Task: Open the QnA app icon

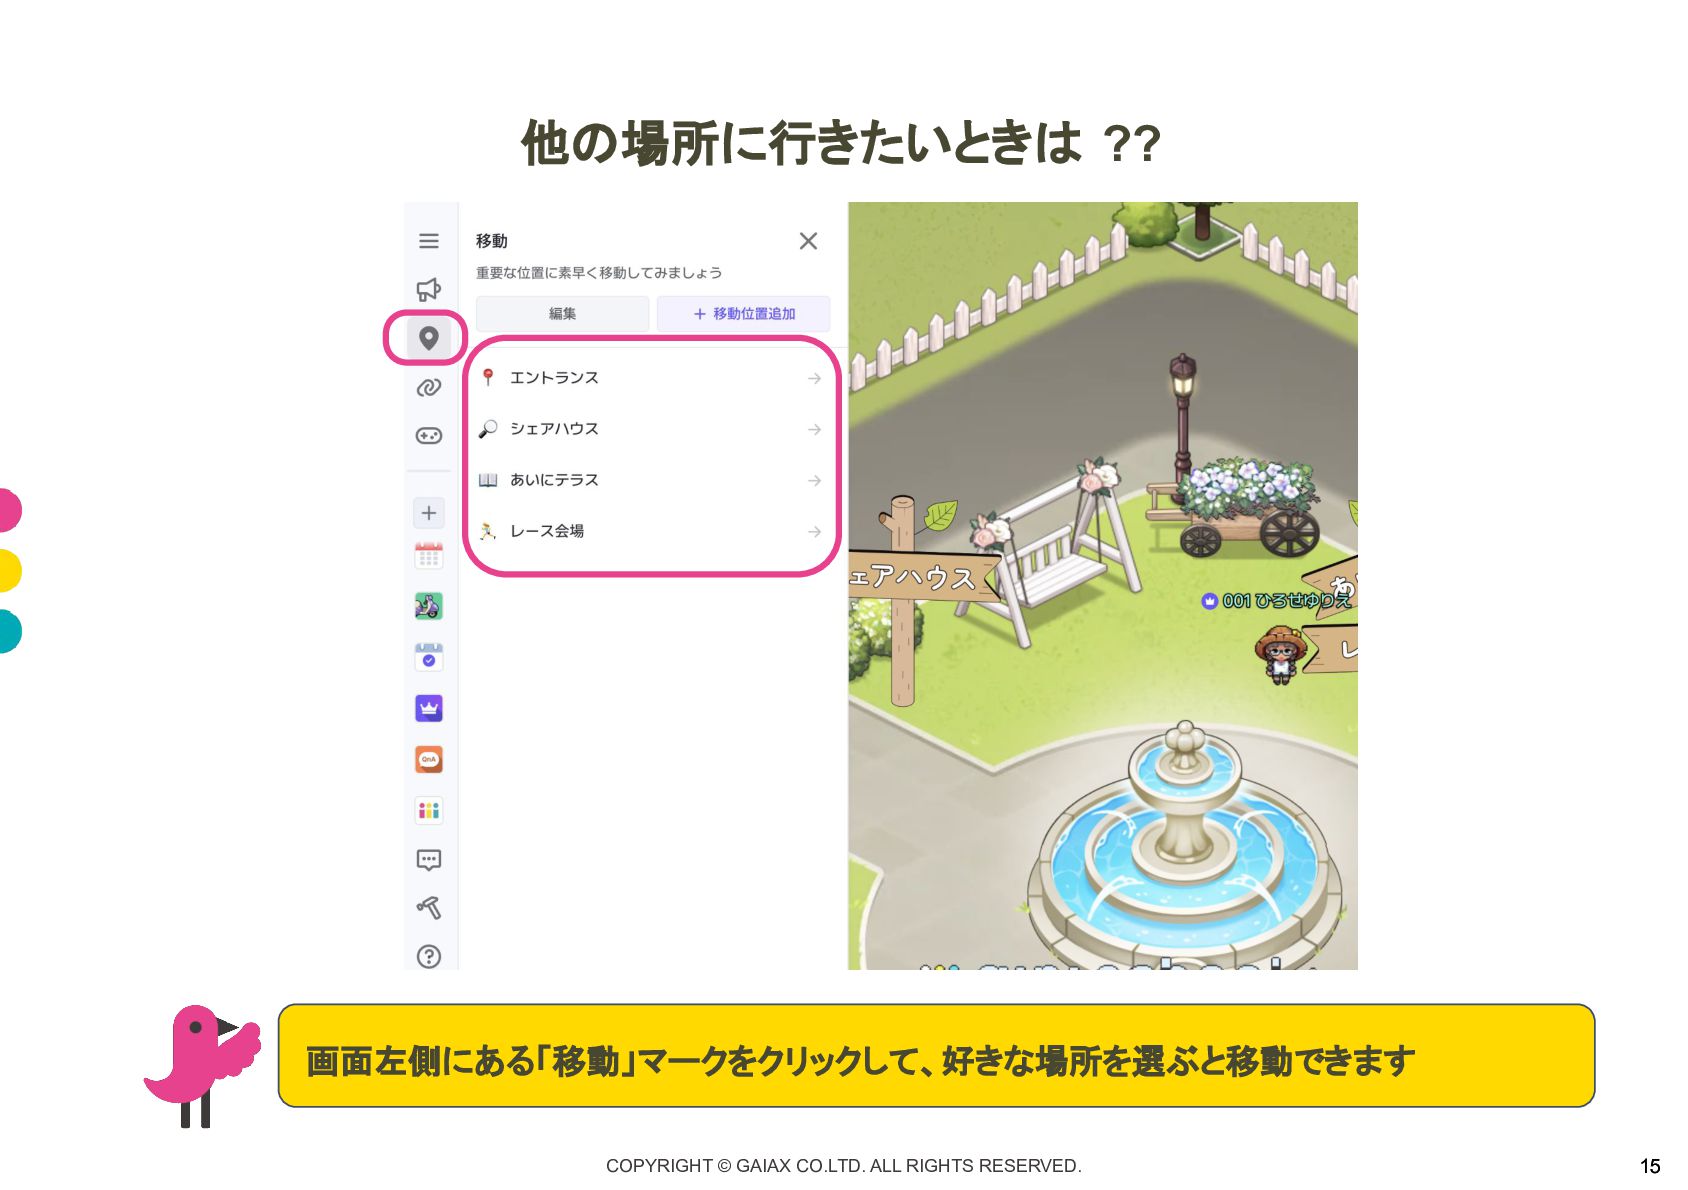Action: coord(429,759)
